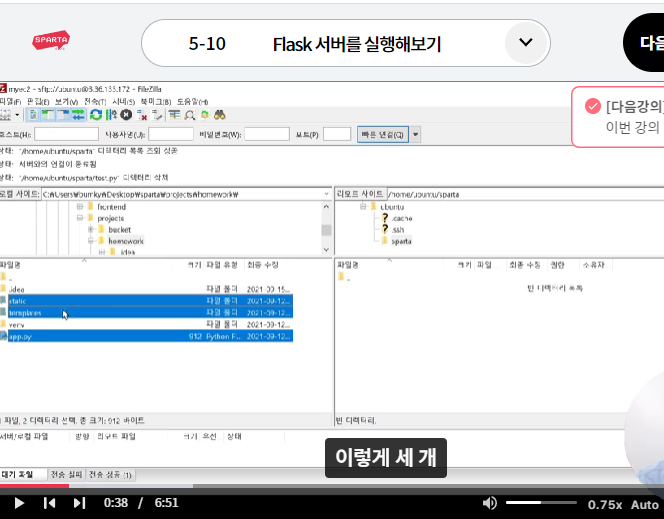The width and height of the screenshot is (664, 519).
Task: Open the 파일(F) menu
Action: tap(10, 102)
